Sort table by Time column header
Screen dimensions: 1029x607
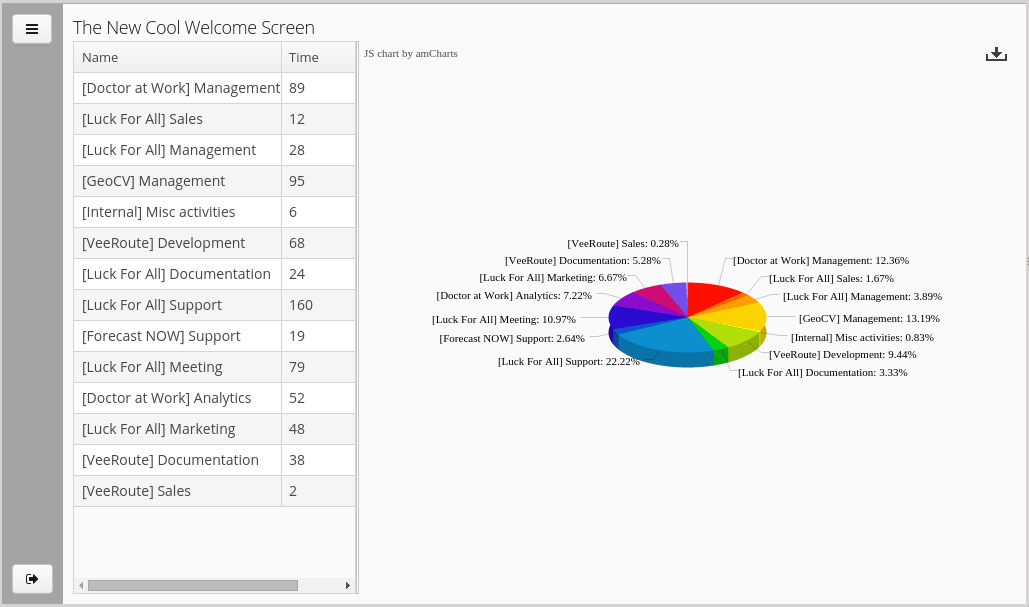[x=317, y=57]
